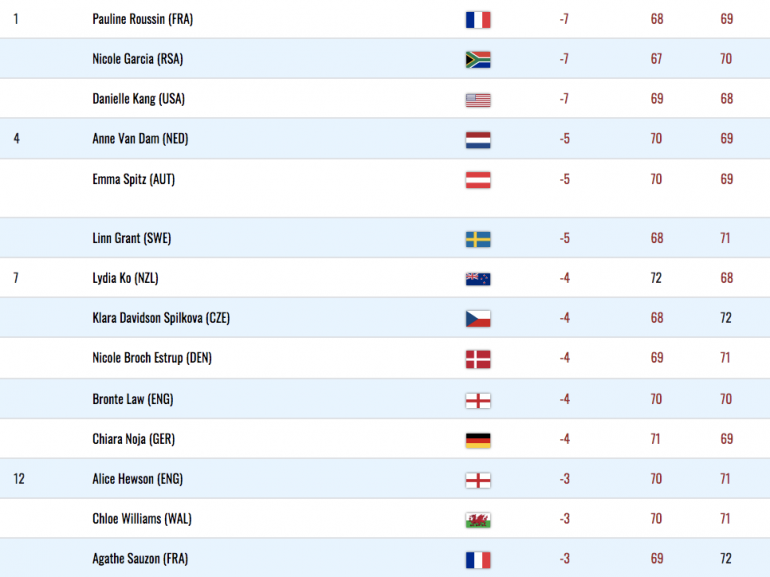Click Linn Grant's -5 total score

[x=564, y=238]
